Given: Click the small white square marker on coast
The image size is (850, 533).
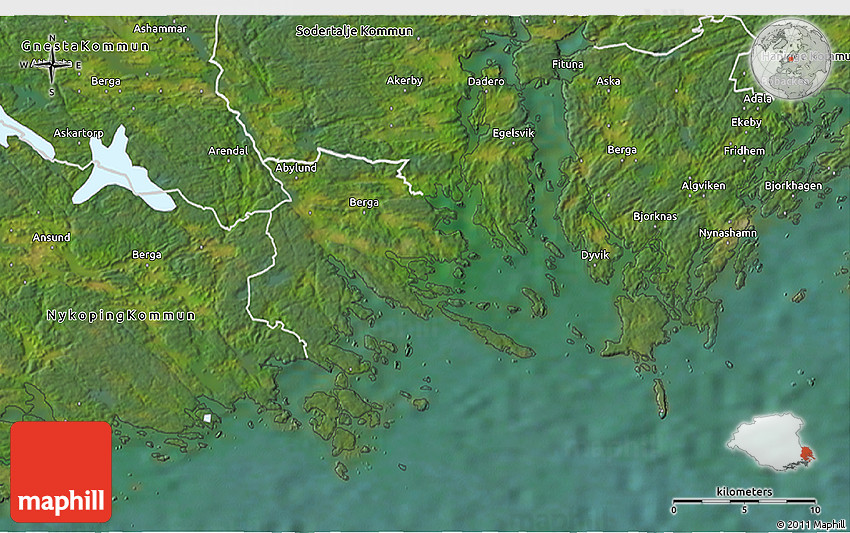Looking at the screenshot, I should 207,418.
